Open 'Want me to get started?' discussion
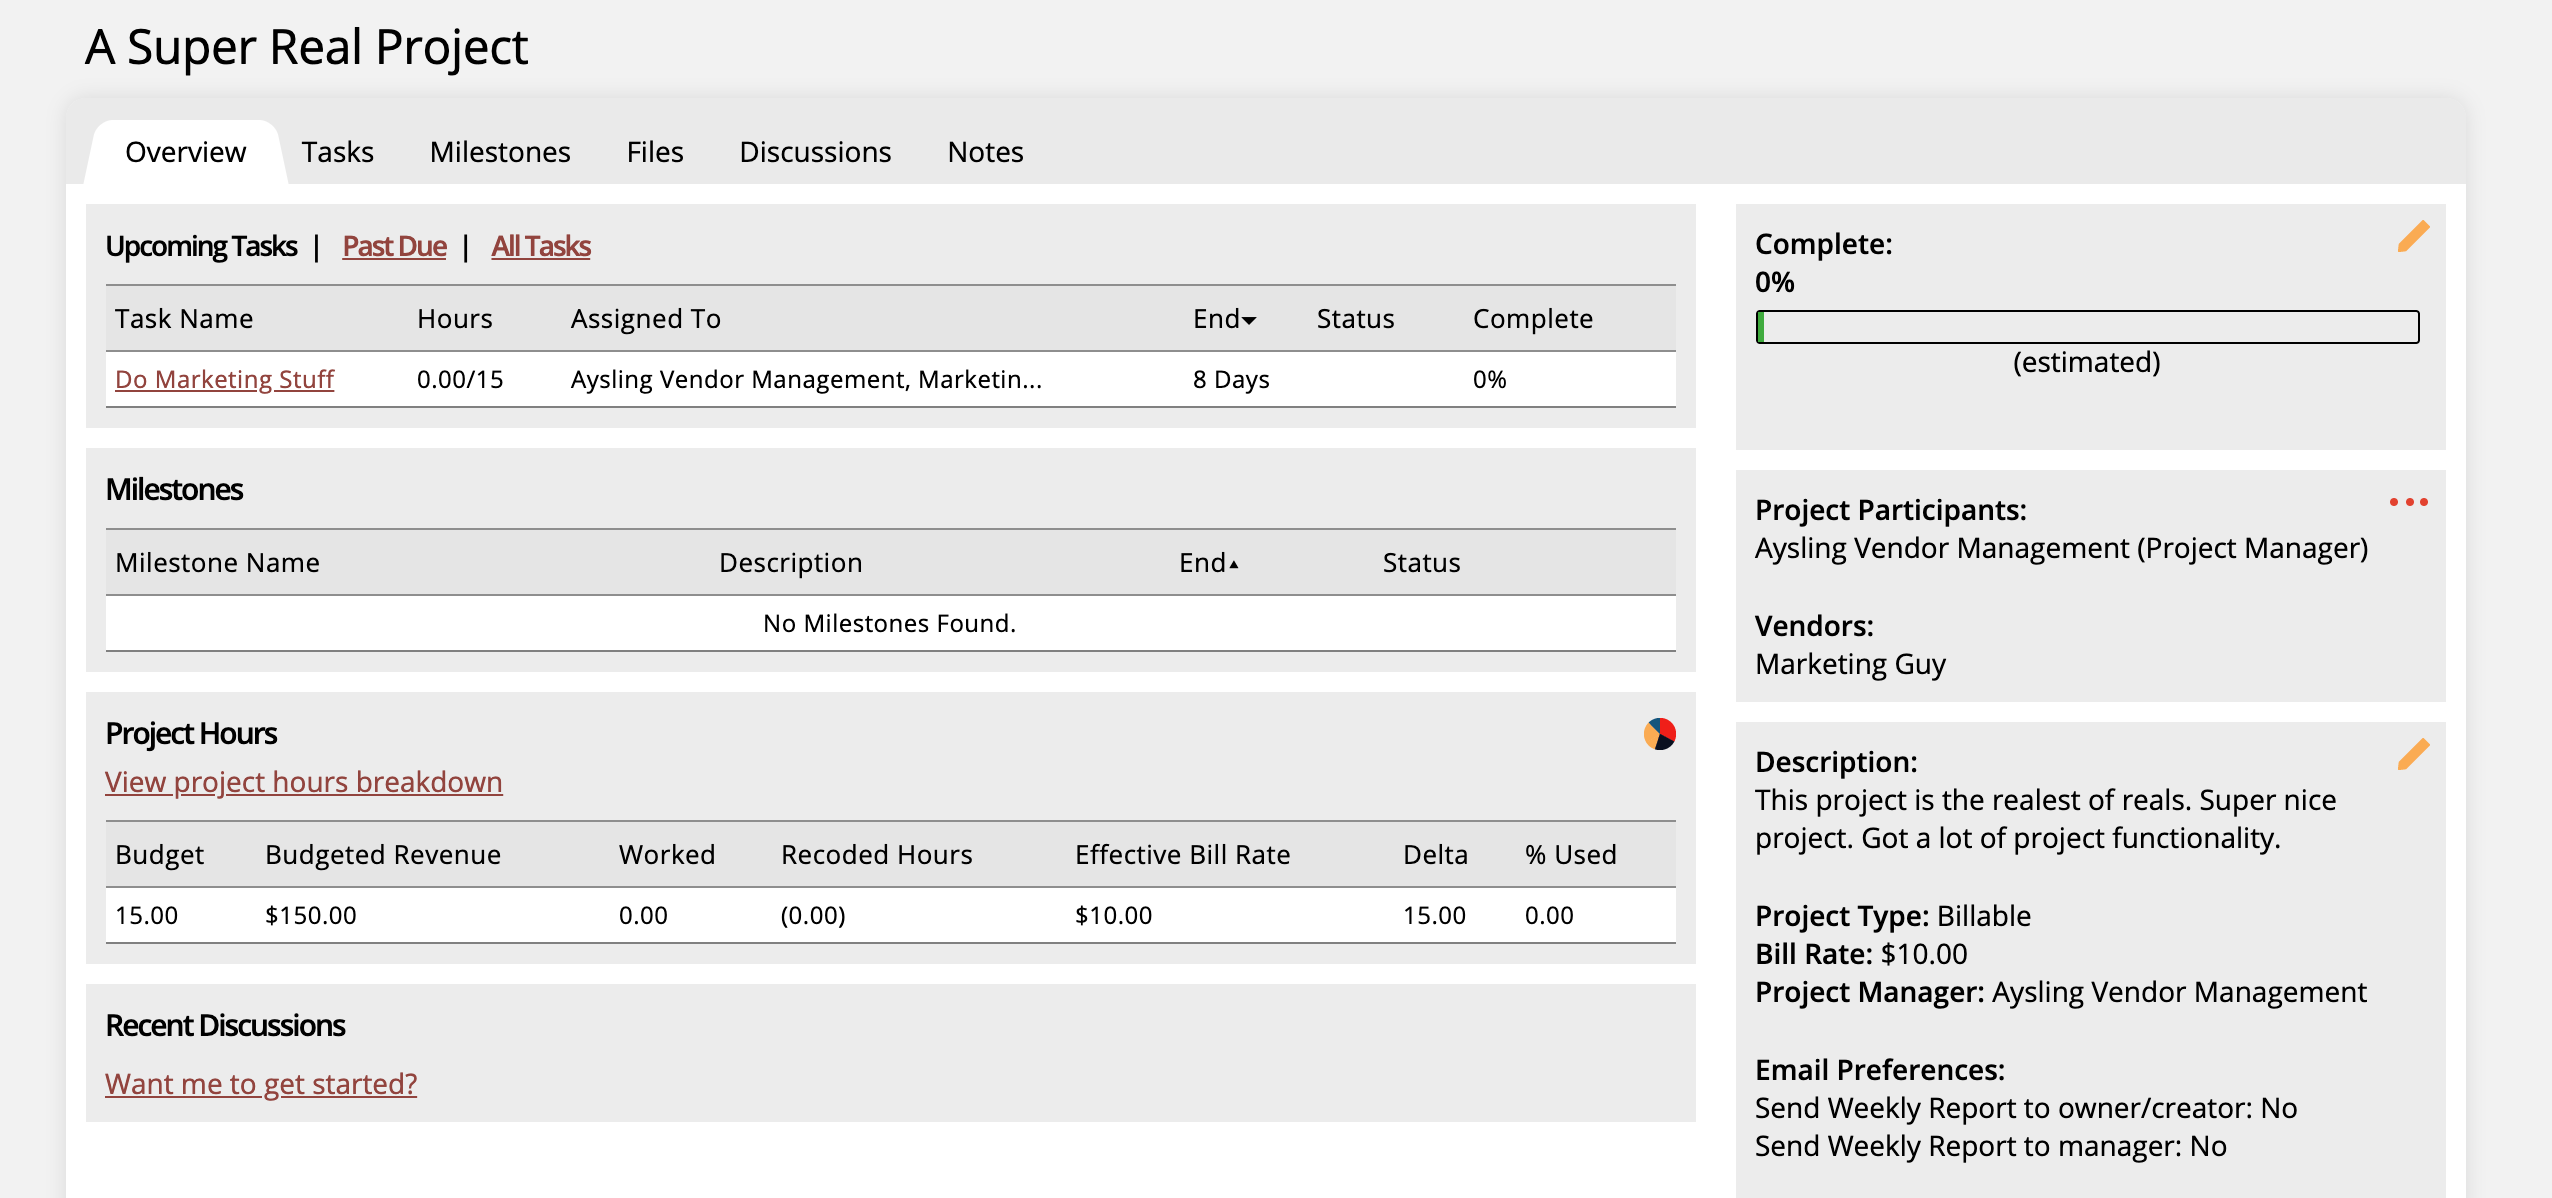The height and width of the screenshot is (1198, 2552). click(261, 1083)
